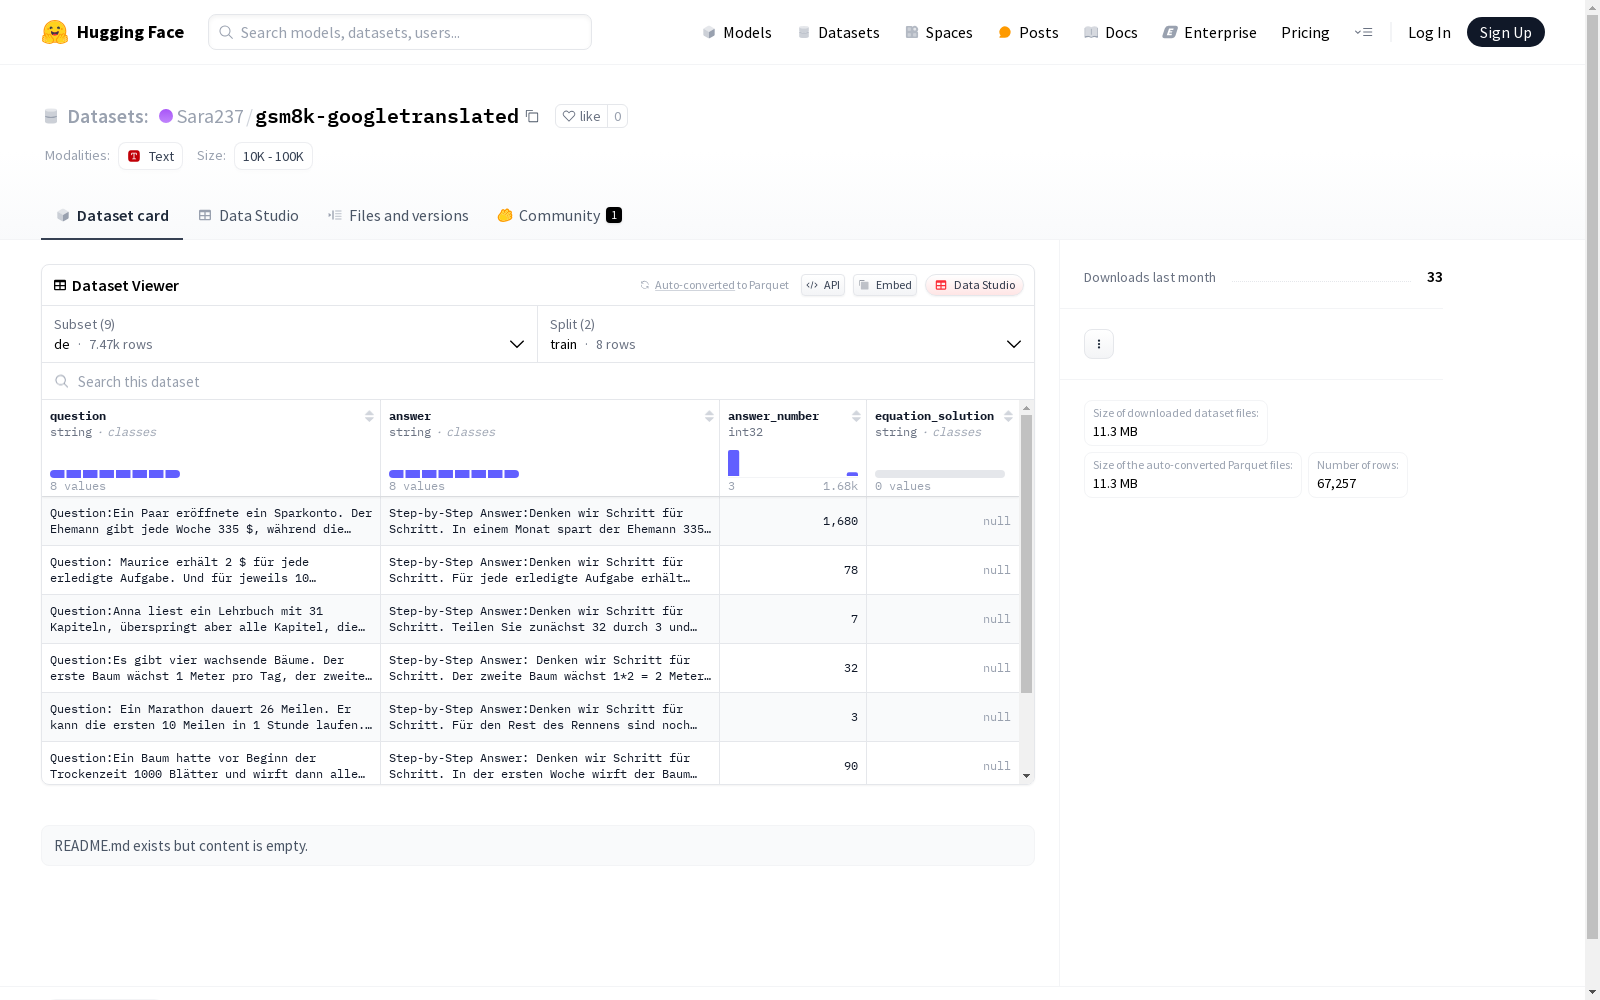Click the number of rows value 67,257
This screenshot has height=1000, width=1600.
(x=1337, y=484)
